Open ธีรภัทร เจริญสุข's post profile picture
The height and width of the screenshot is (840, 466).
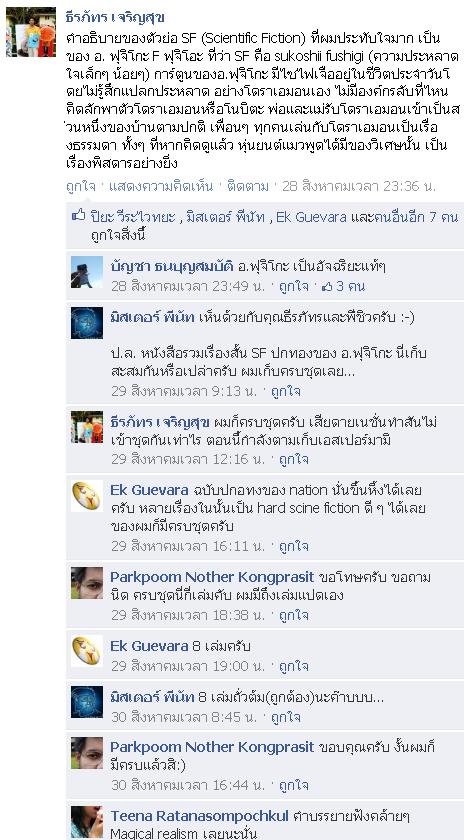click(31, 32)
